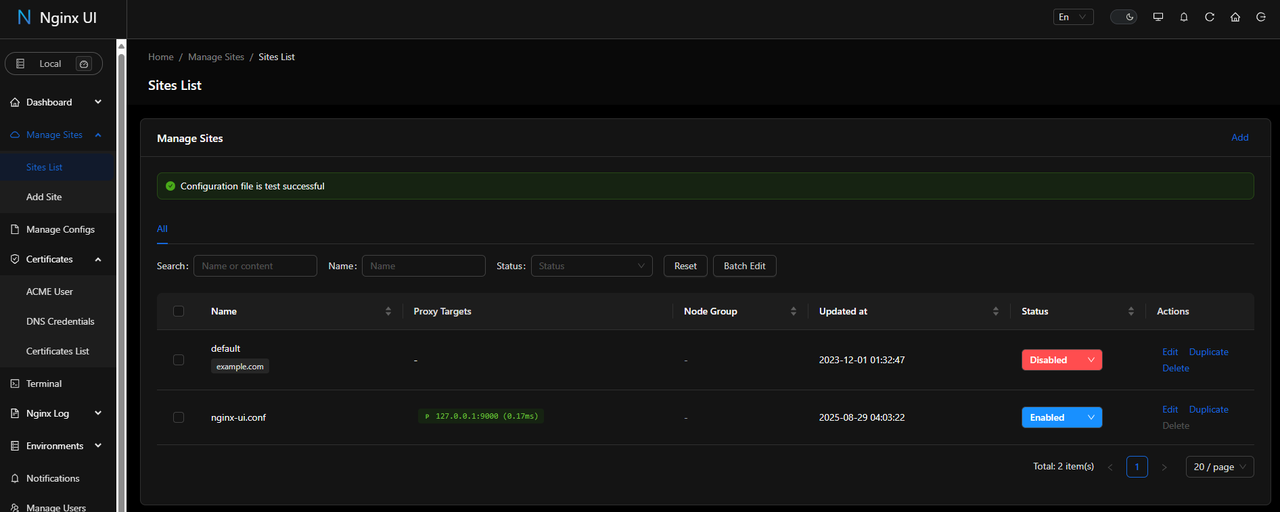Duplicate the default site
This screenshot has height=512, width=1280.
[1209, 352]
